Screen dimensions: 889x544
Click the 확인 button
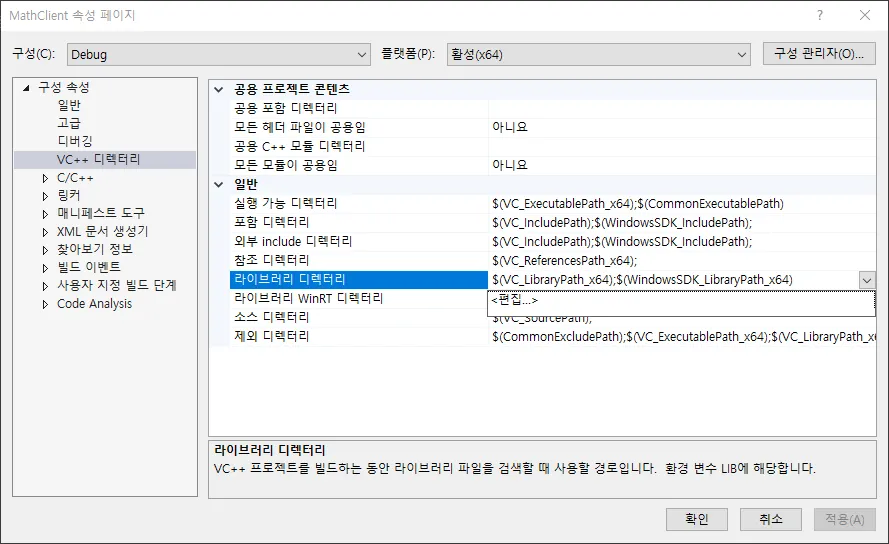697,519
